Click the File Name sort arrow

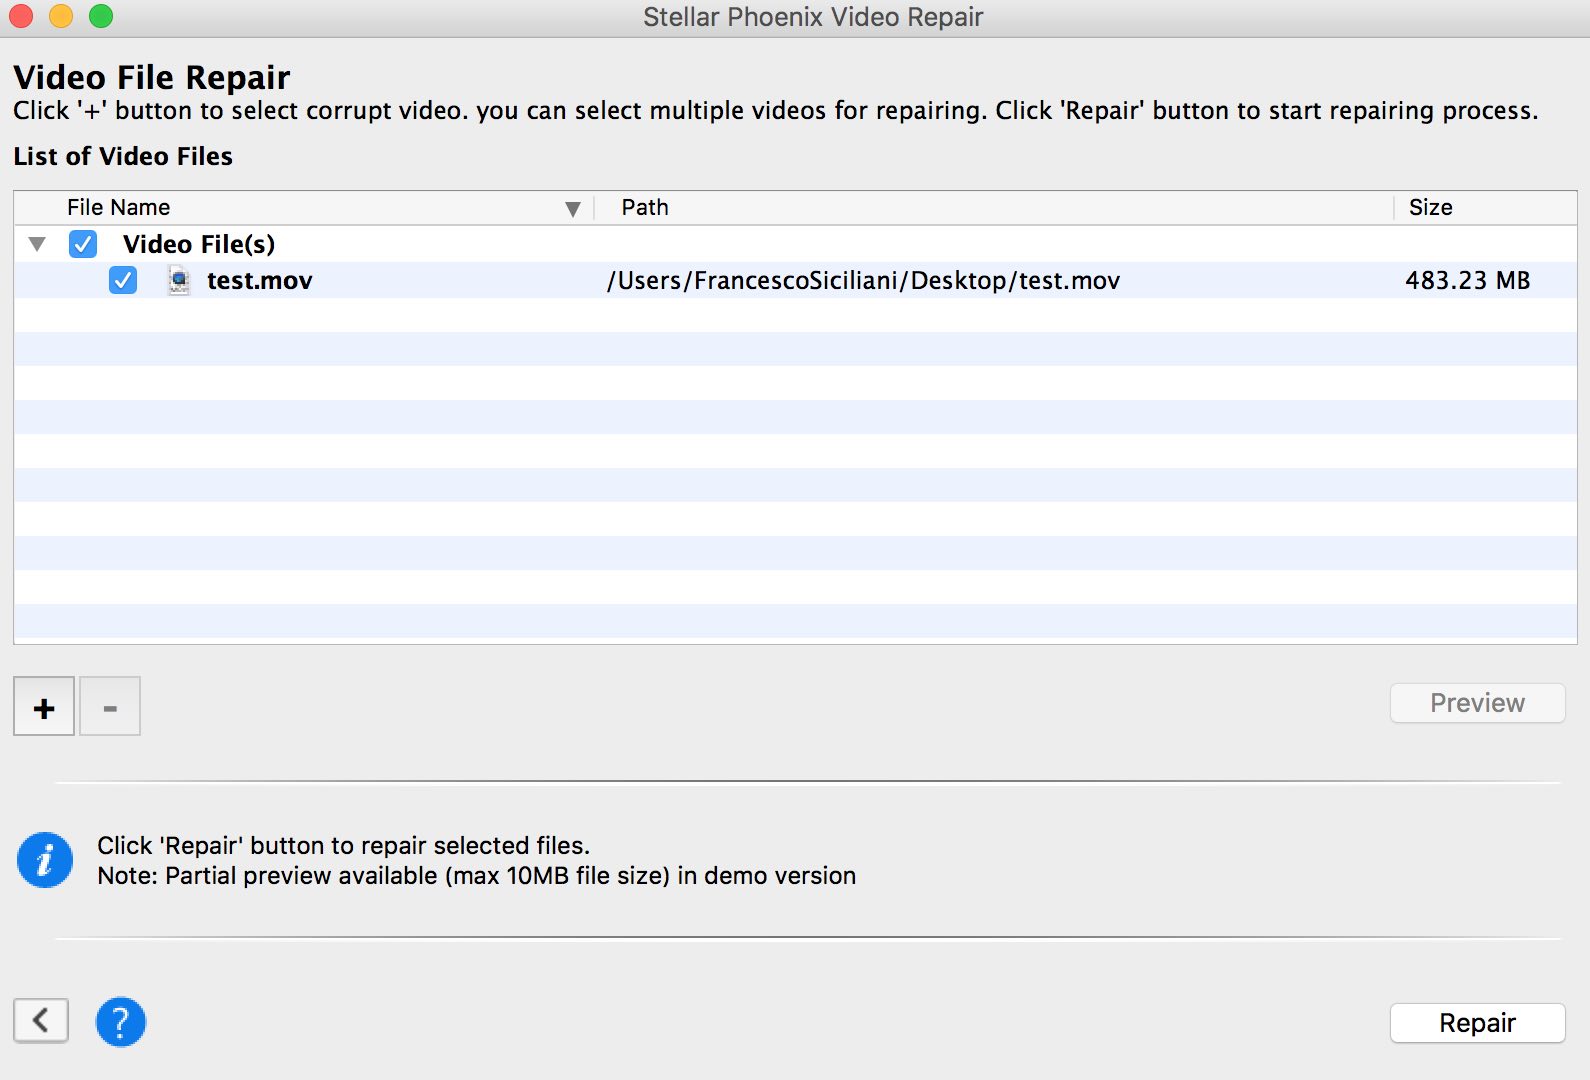point(573,209)
